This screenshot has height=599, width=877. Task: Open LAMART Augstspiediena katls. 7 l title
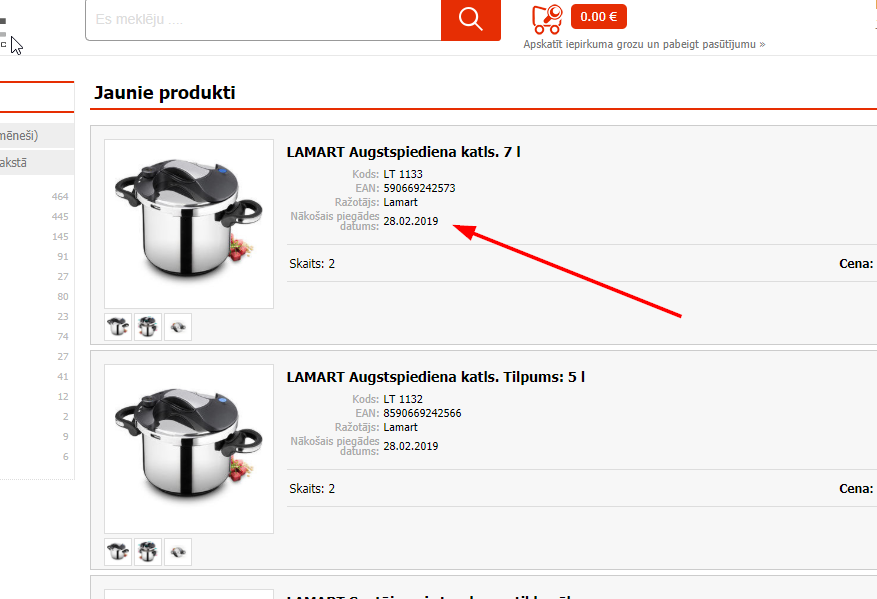[403, 152]
